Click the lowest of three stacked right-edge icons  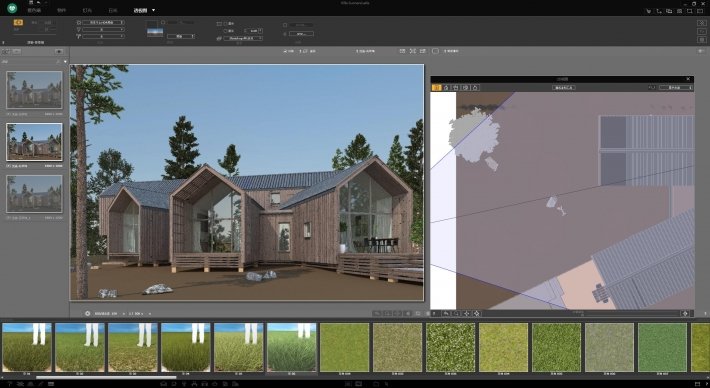tap(701, 39)
